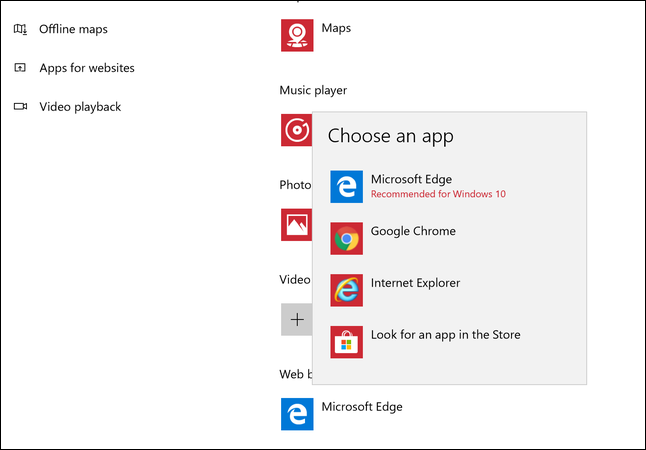
Task: Click the Maps app icon
Action: pyautogui.click(x=296, y=35)
